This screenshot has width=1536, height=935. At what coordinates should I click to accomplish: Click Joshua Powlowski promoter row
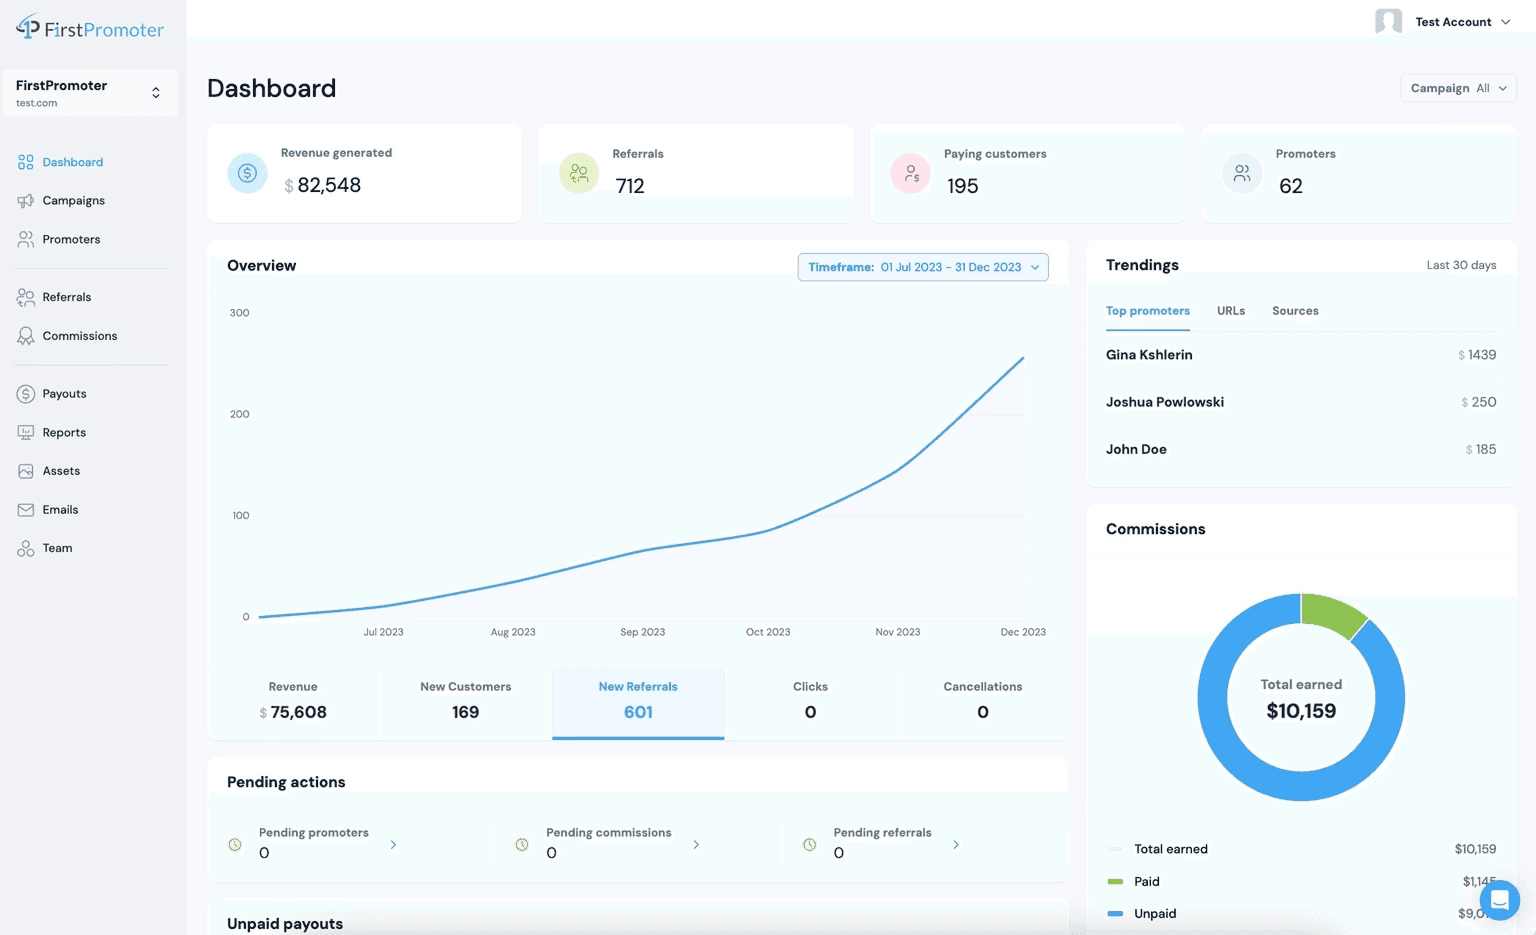pos(1301,402)
